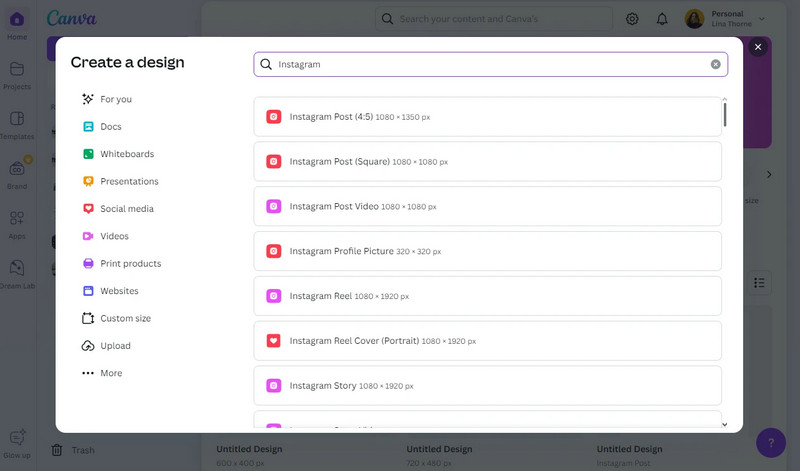Open the Custom size option

[x=125, y=318]
